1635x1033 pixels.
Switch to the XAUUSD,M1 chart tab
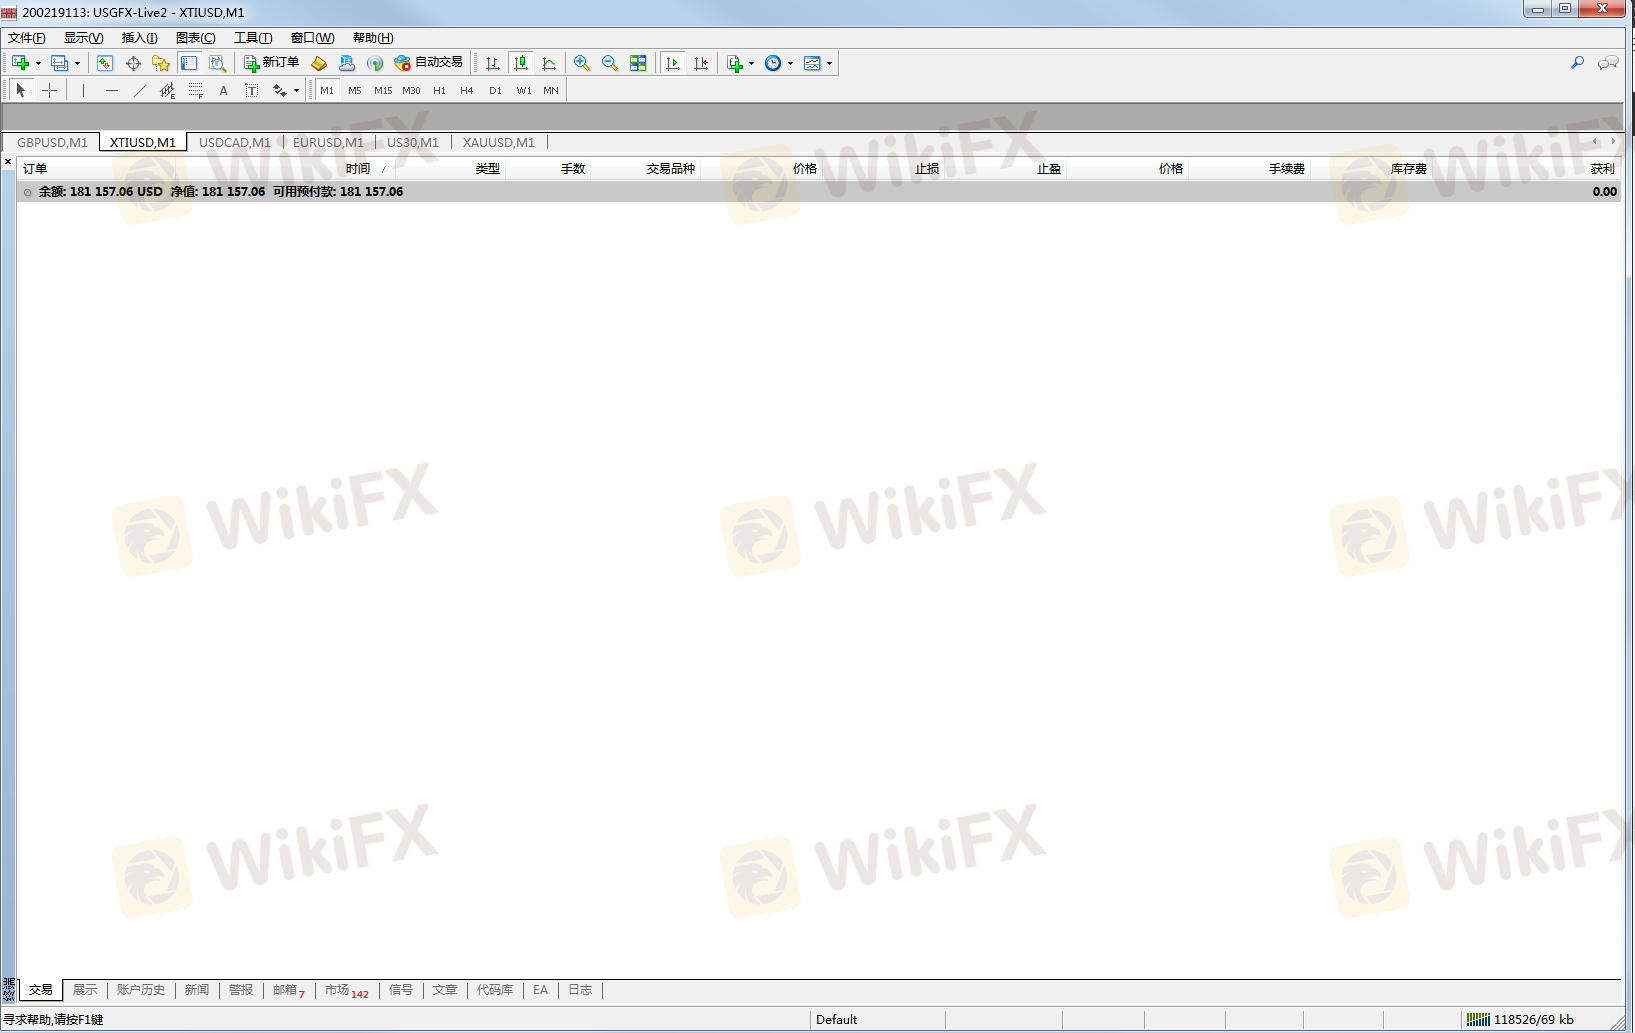pos(498,142)
